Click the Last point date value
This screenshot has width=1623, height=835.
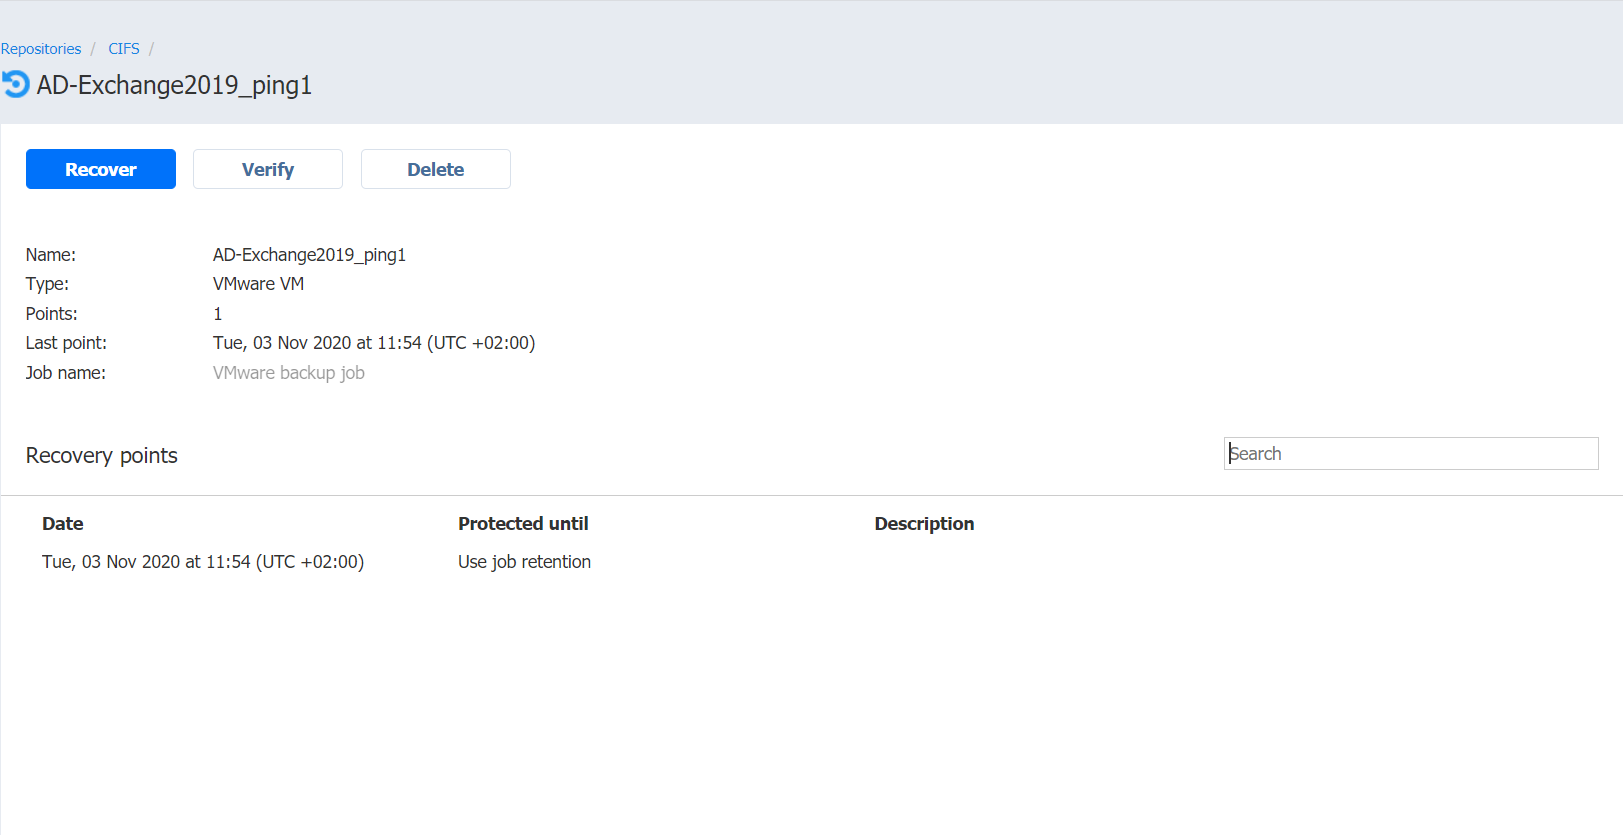point(374,343)
